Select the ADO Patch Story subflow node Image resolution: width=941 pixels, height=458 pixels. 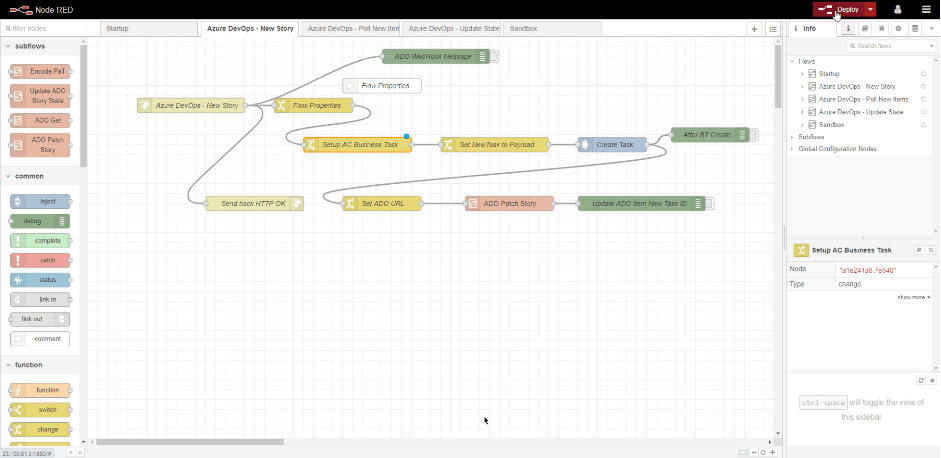[510, 203]
